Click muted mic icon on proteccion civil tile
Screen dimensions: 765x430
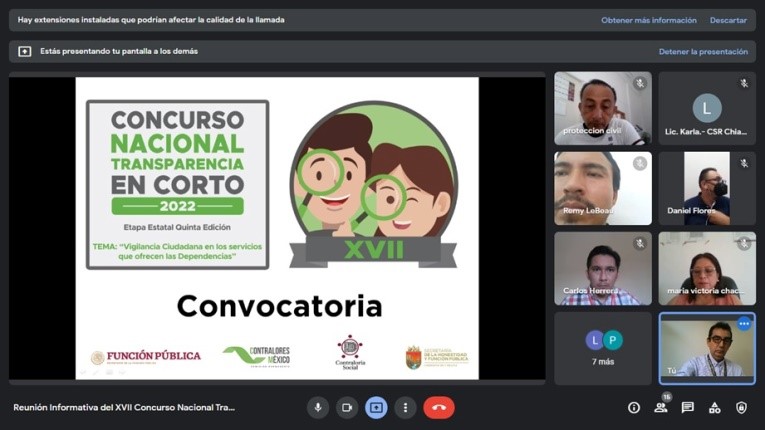640,83
